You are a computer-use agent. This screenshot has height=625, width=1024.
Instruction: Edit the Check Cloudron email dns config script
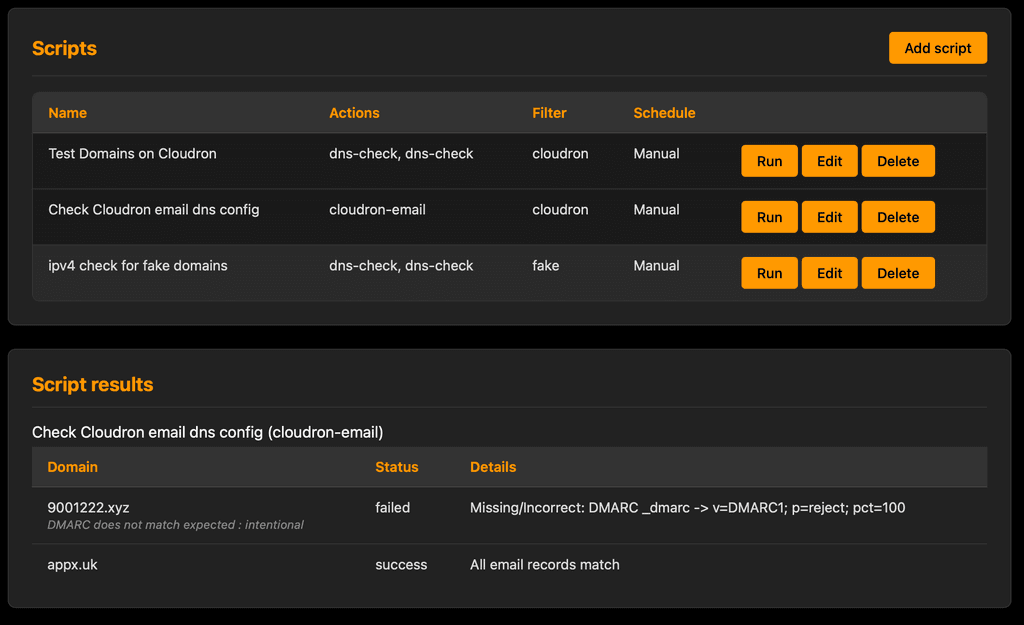(x=829, y=216)
